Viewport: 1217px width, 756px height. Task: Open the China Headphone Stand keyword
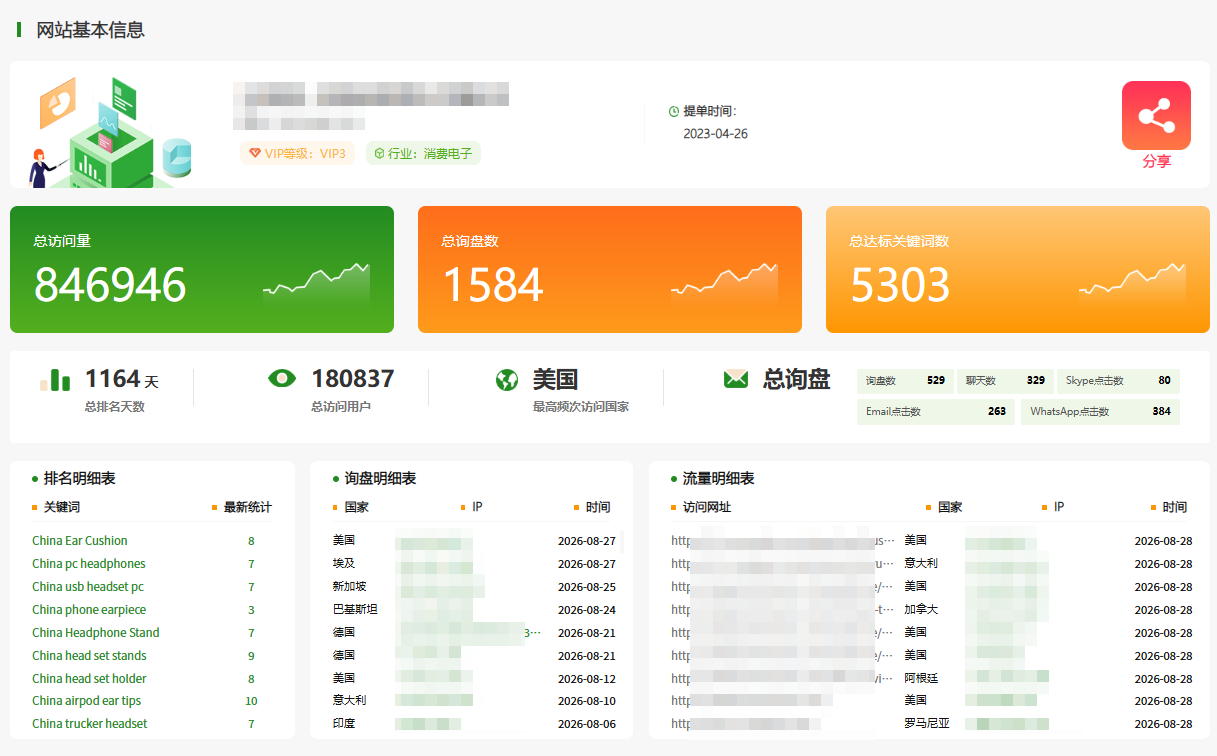pos(96,633)
